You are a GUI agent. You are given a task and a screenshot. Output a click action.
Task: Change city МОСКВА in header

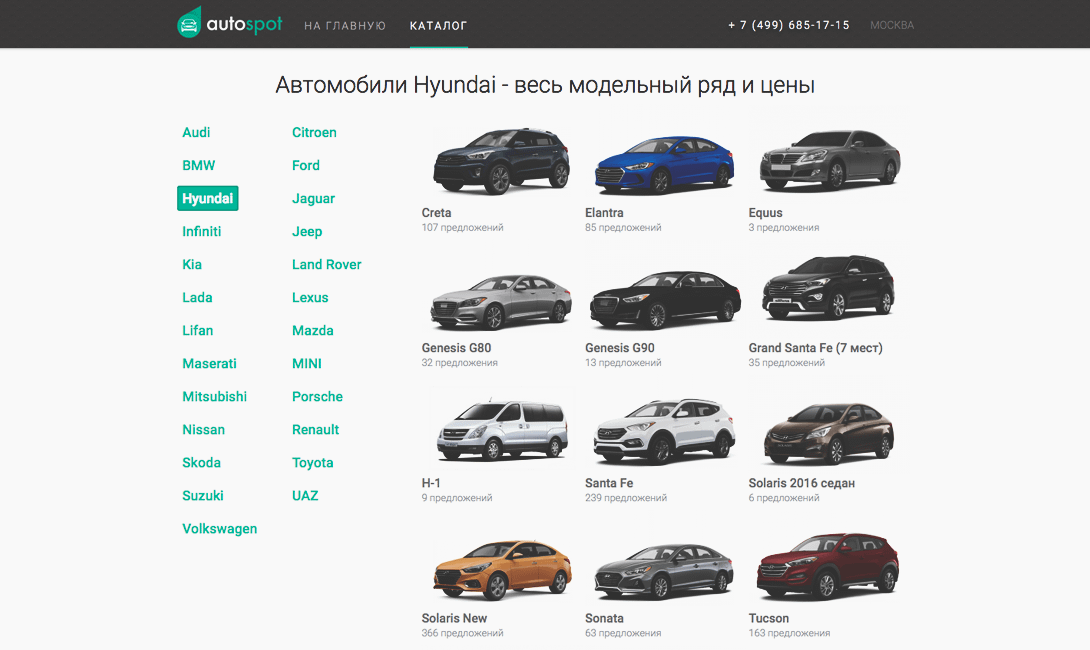pyautogui.click(x=892, y=25)
